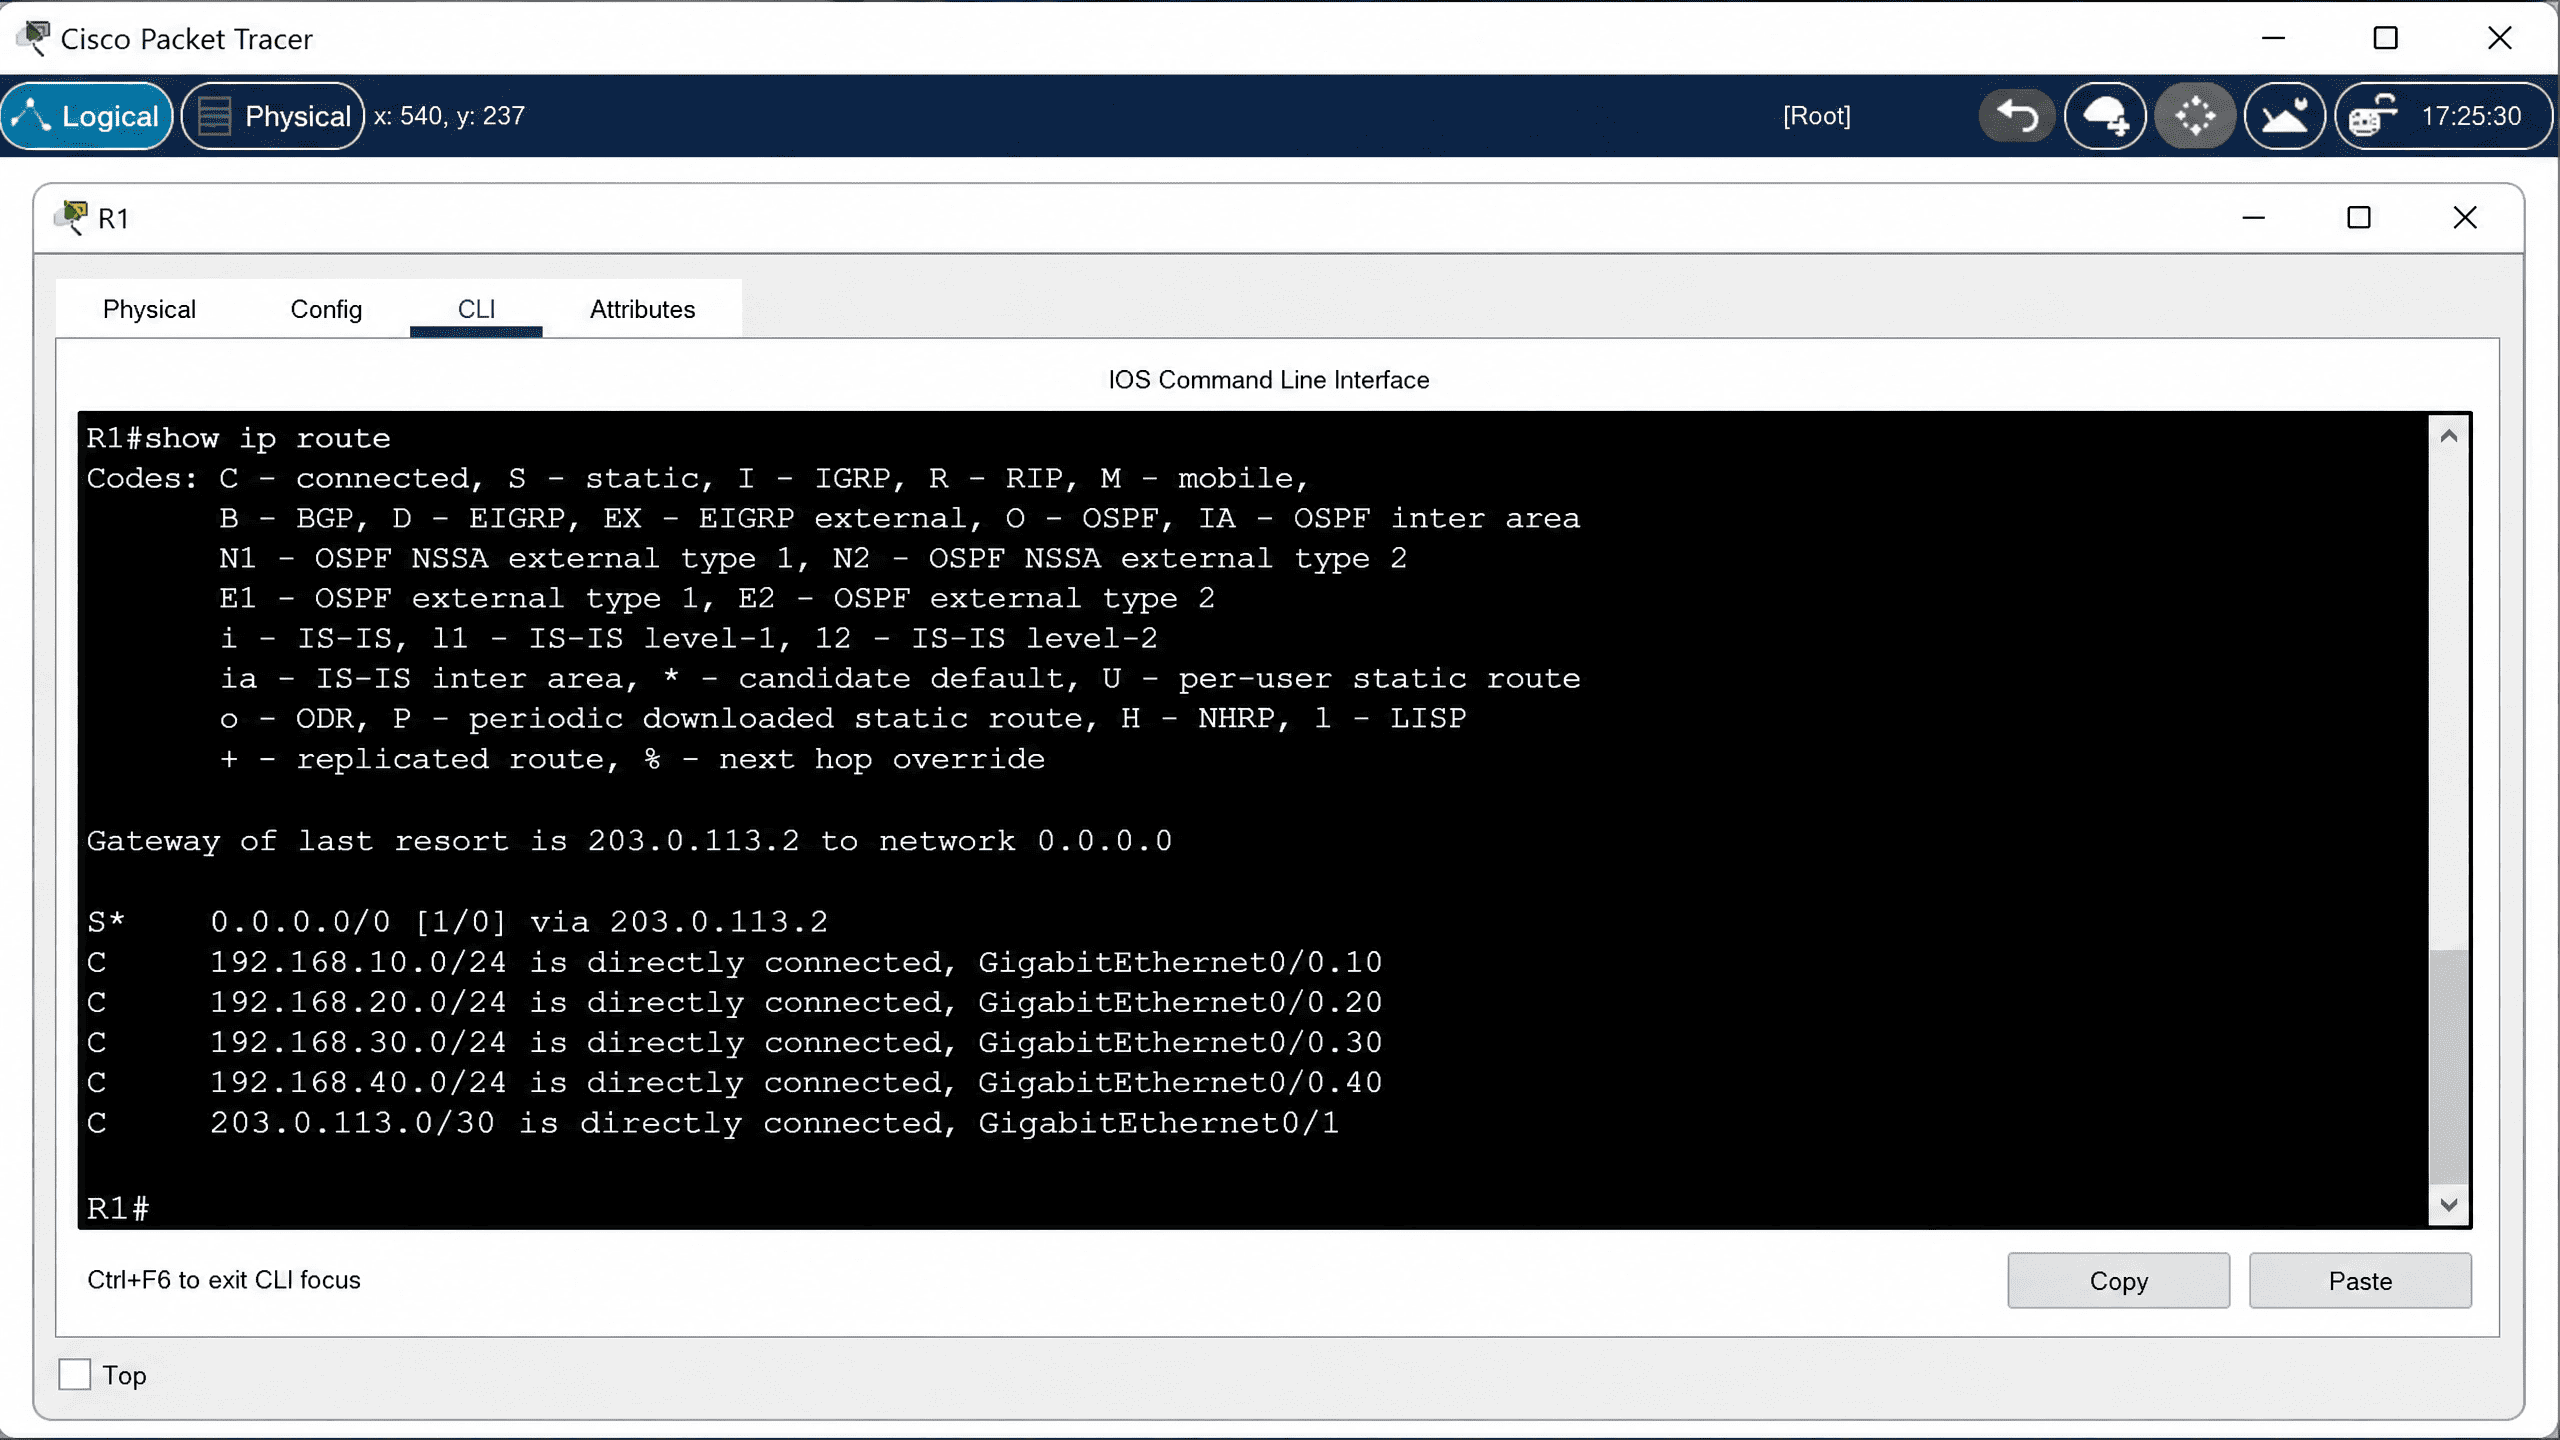Click the CLI vertical scrollbar thumb
Image resolution: width=2560 pixels, height=1440 pixels.
tap(2449, 1066)
